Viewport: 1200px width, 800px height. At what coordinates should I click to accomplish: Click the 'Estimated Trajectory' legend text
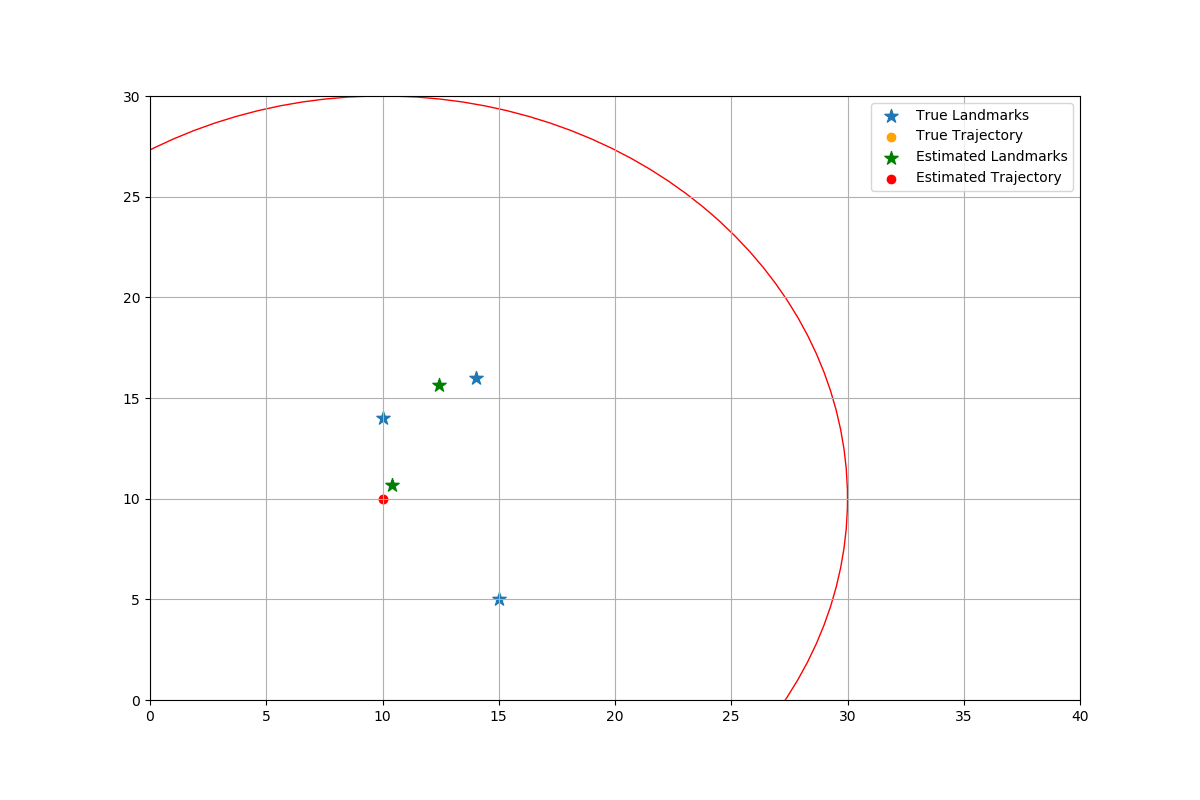[988, 178]
